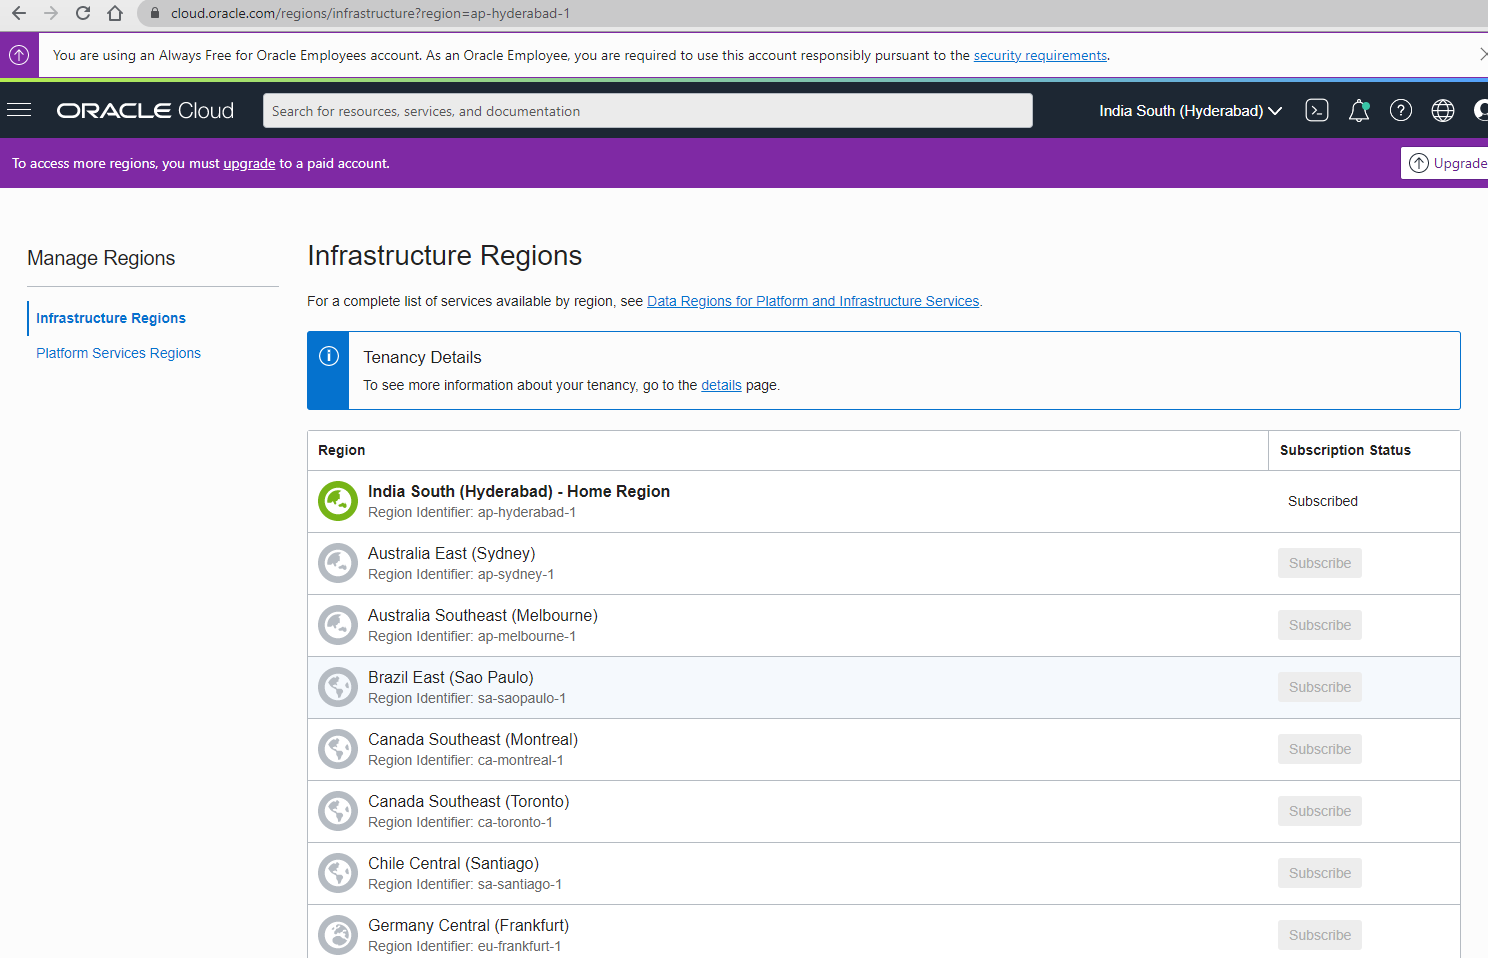Go back in browser history
1488x958 pixels.
(19, 13)
